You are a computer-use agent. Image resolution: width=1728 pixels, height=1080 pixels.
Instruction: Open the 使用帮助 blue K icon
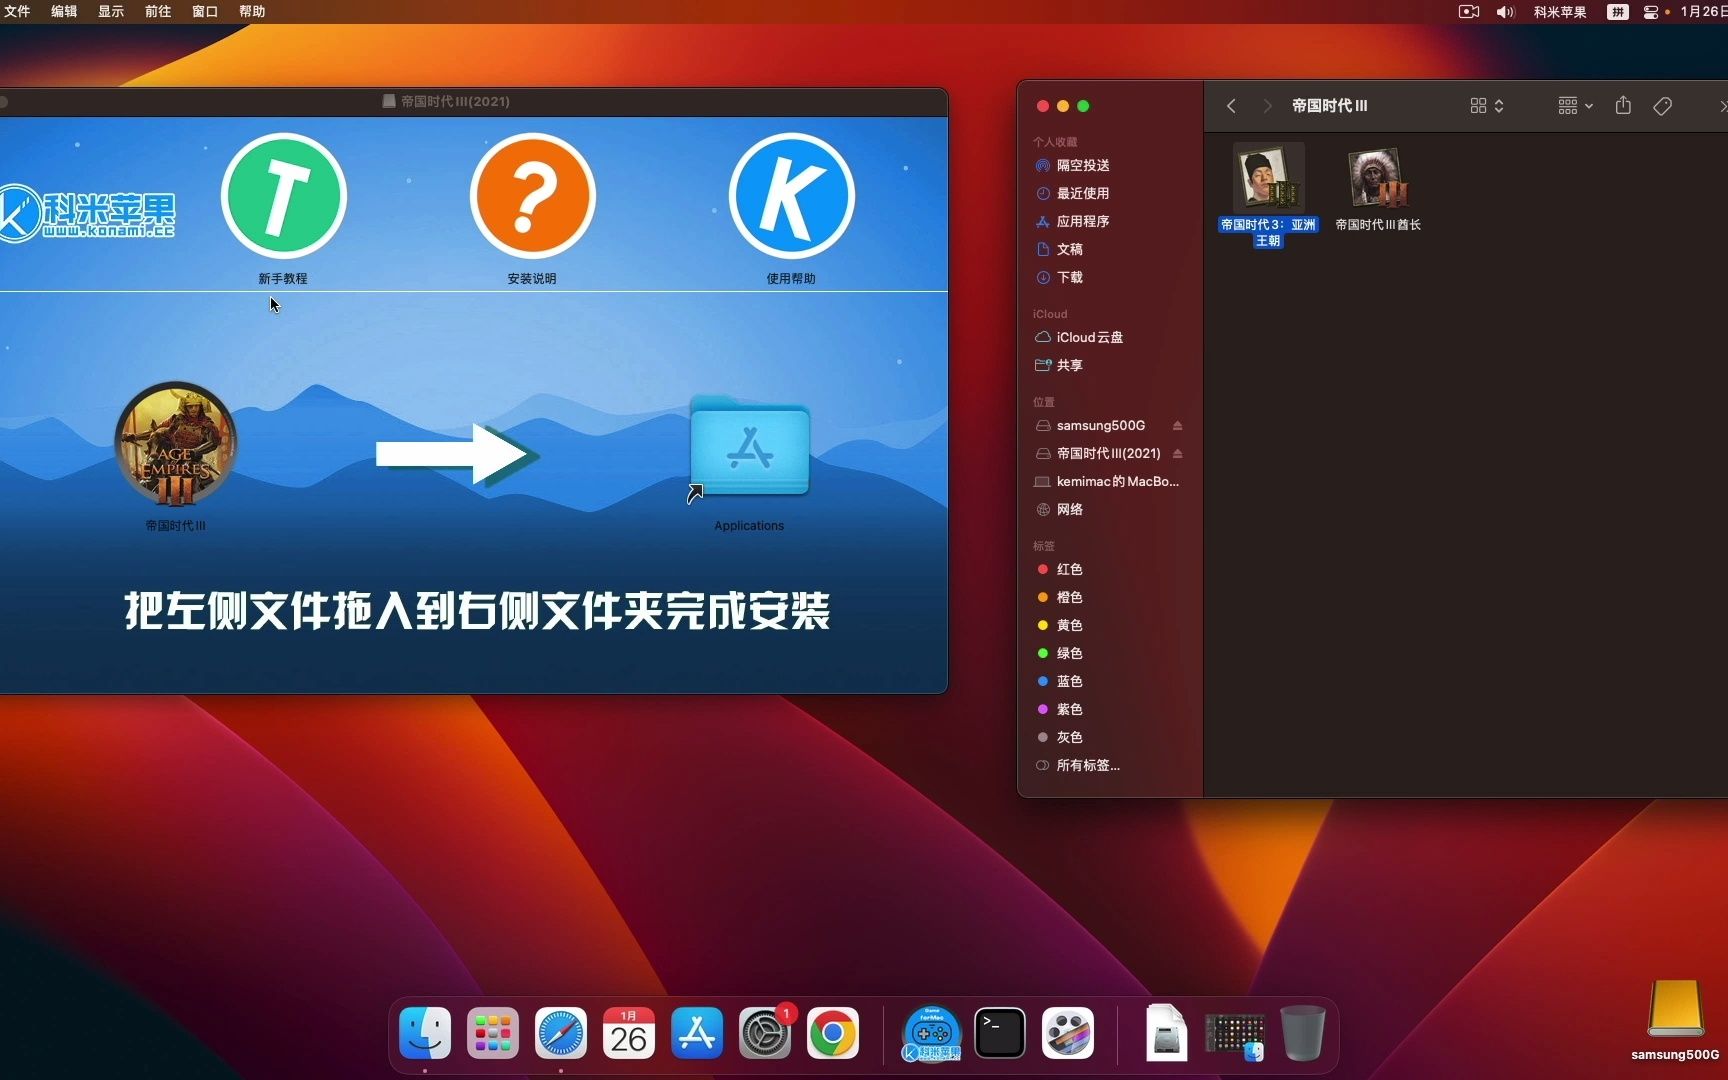[791, 196]
